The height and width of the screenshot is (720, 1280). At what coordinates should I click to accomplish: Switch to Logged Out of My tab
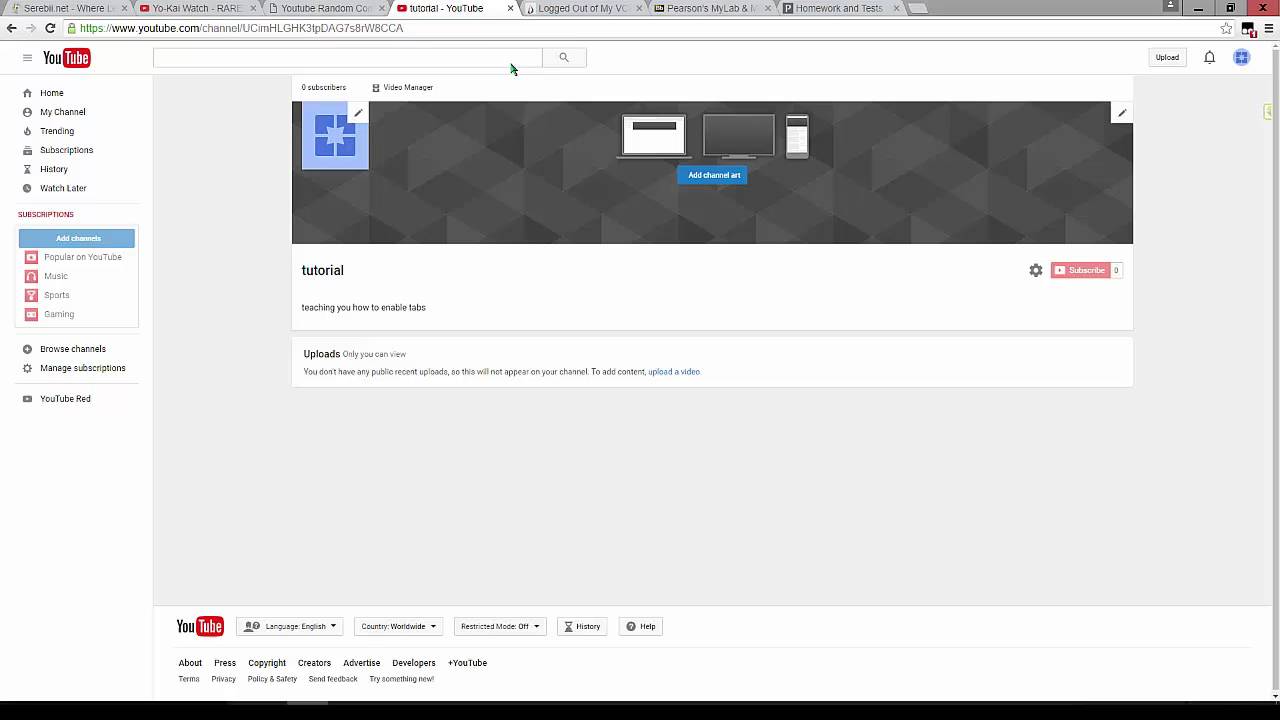(582, 8)
